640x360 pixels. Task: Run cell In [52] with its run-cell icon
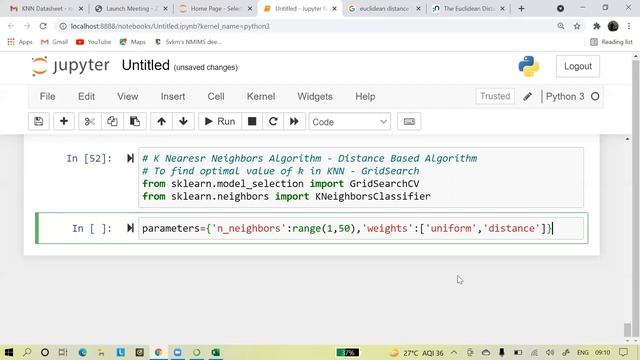[x=130, y=158]
